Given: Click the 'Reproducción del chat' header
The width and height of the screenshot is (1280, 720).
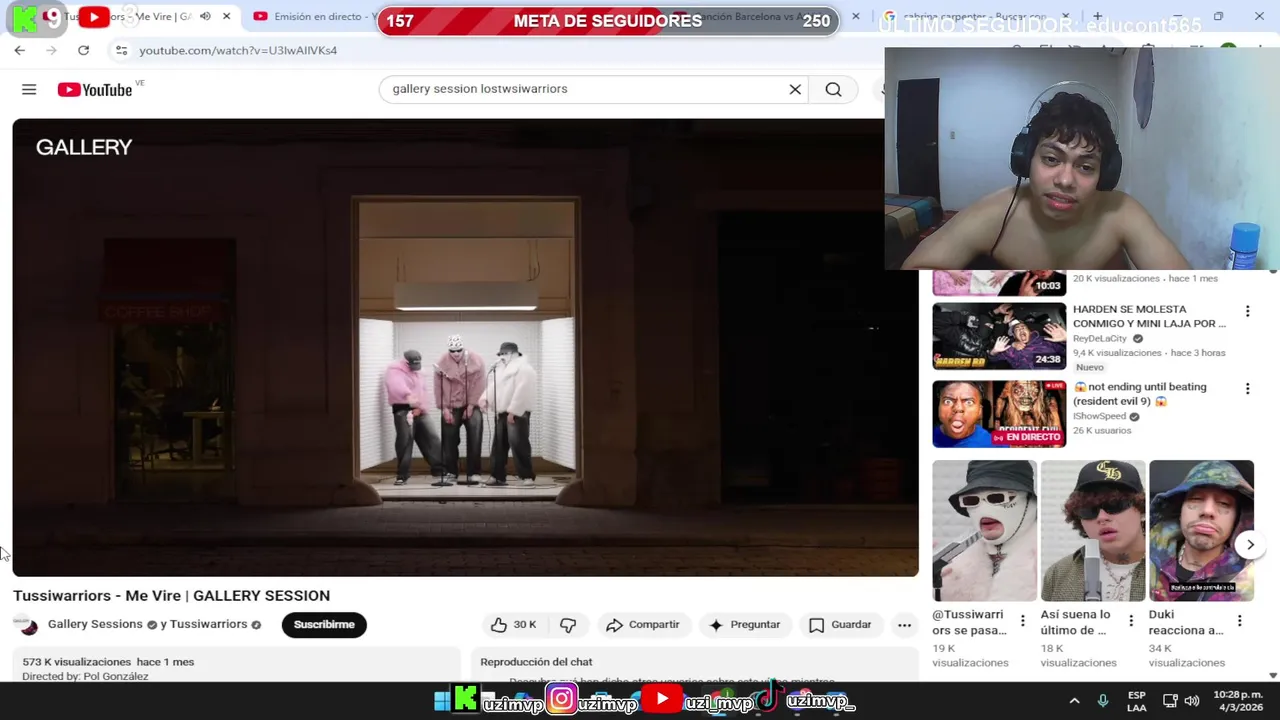Looking at the screenshot, I should [536, 662].
